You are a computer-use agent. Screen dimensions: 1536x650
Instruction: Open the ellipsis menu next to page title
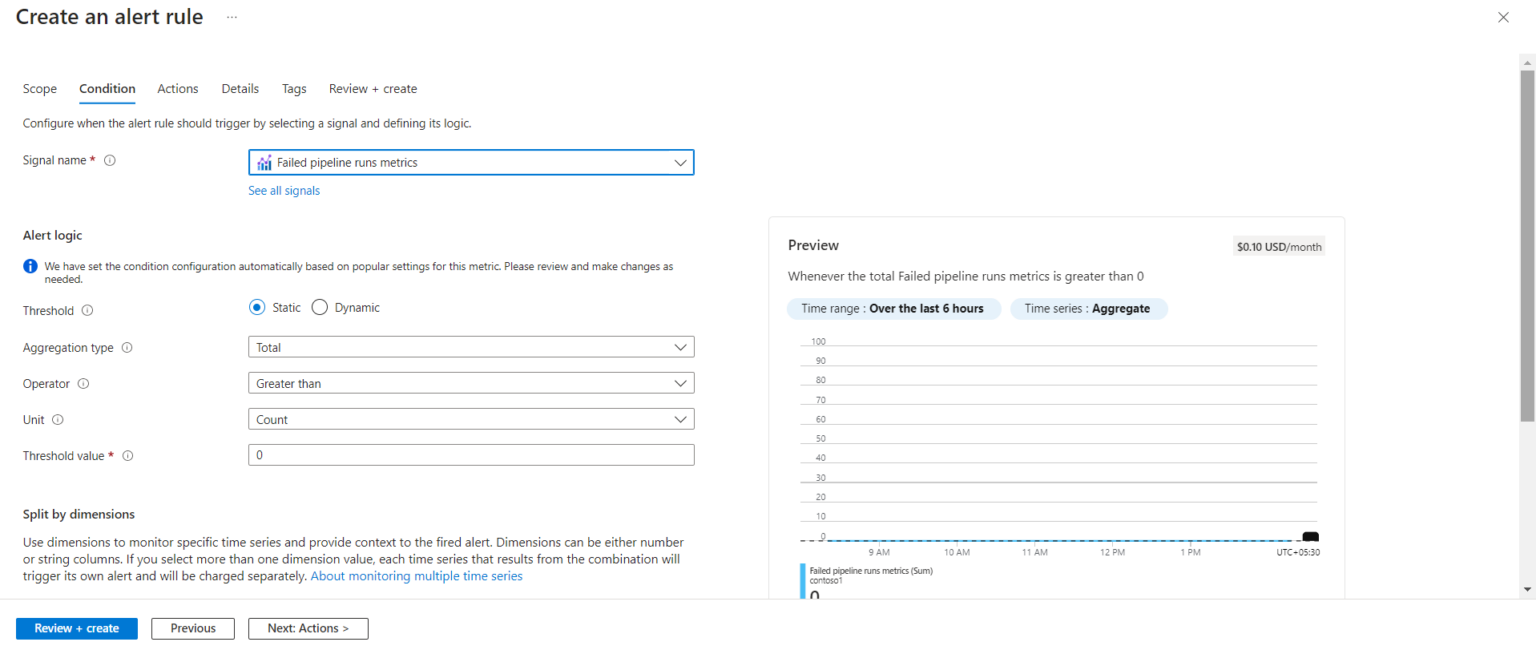[231, 17]
